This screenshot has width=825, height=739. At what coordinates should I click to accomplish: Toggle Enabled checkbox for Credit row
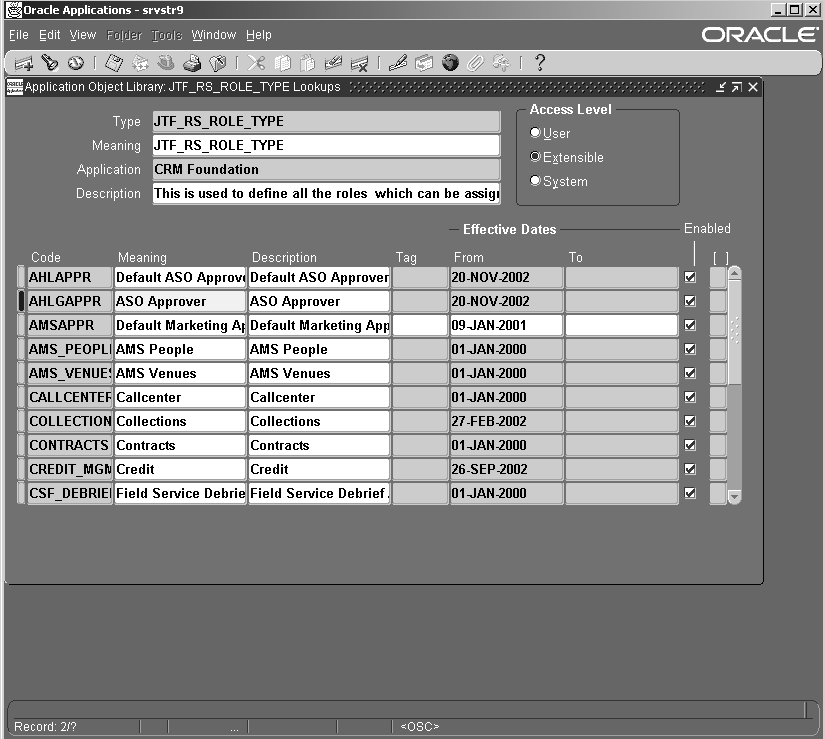pos(690,469)
